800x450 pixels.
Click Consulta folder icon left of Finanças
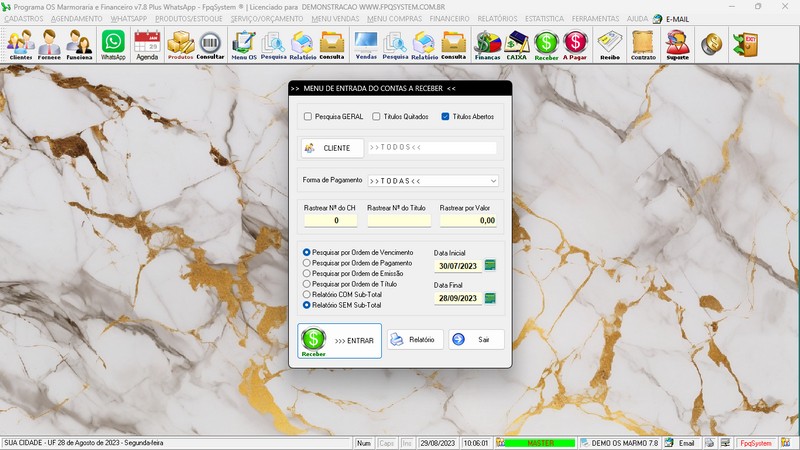(x=454, y=45)
